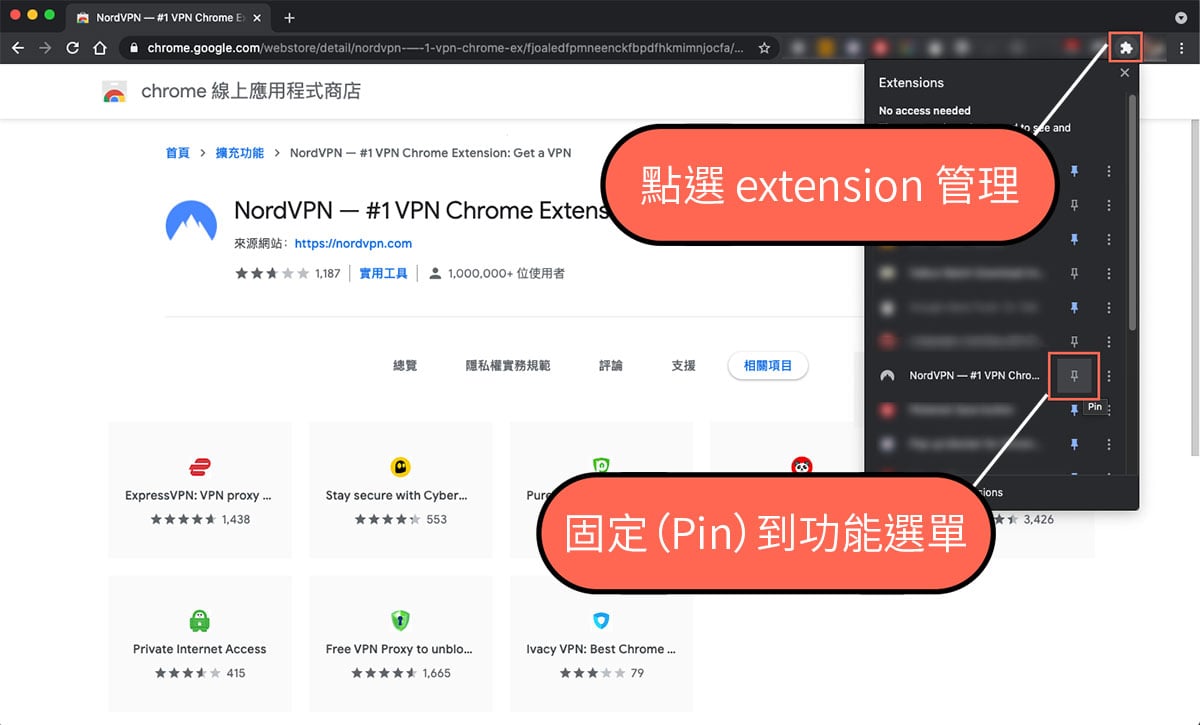Click the NordVPN star rating
Image resolution: width=1200 pixels, height=725 pixels.
point(272,273)
